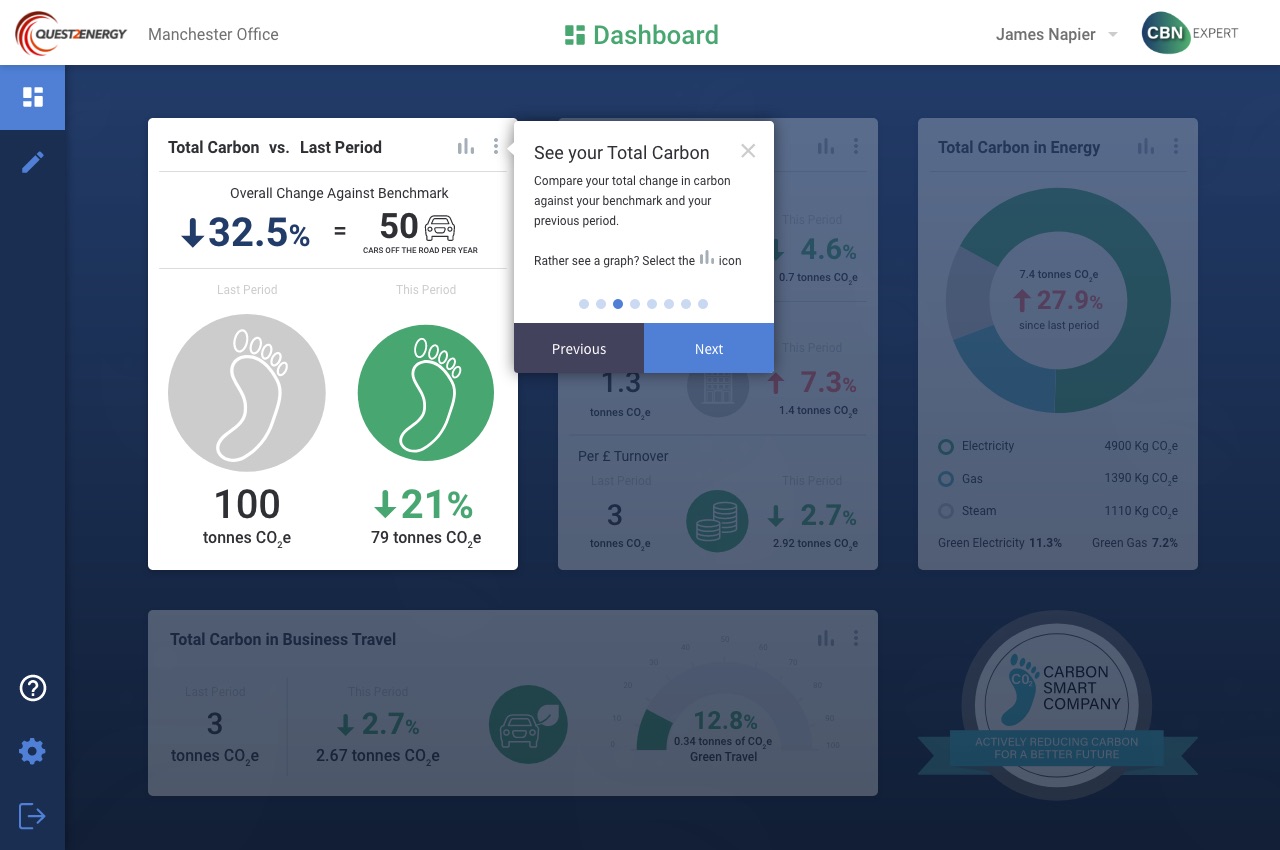Select the Electricity legend radio button

946,446
